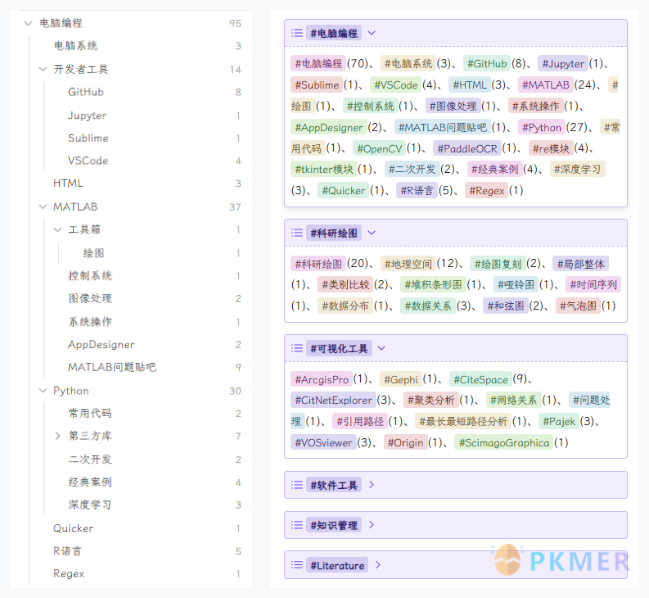Open the #电脑编程 header tag
Image resolution: width=649 pixels, height=598 pixels.
[334, 33]
